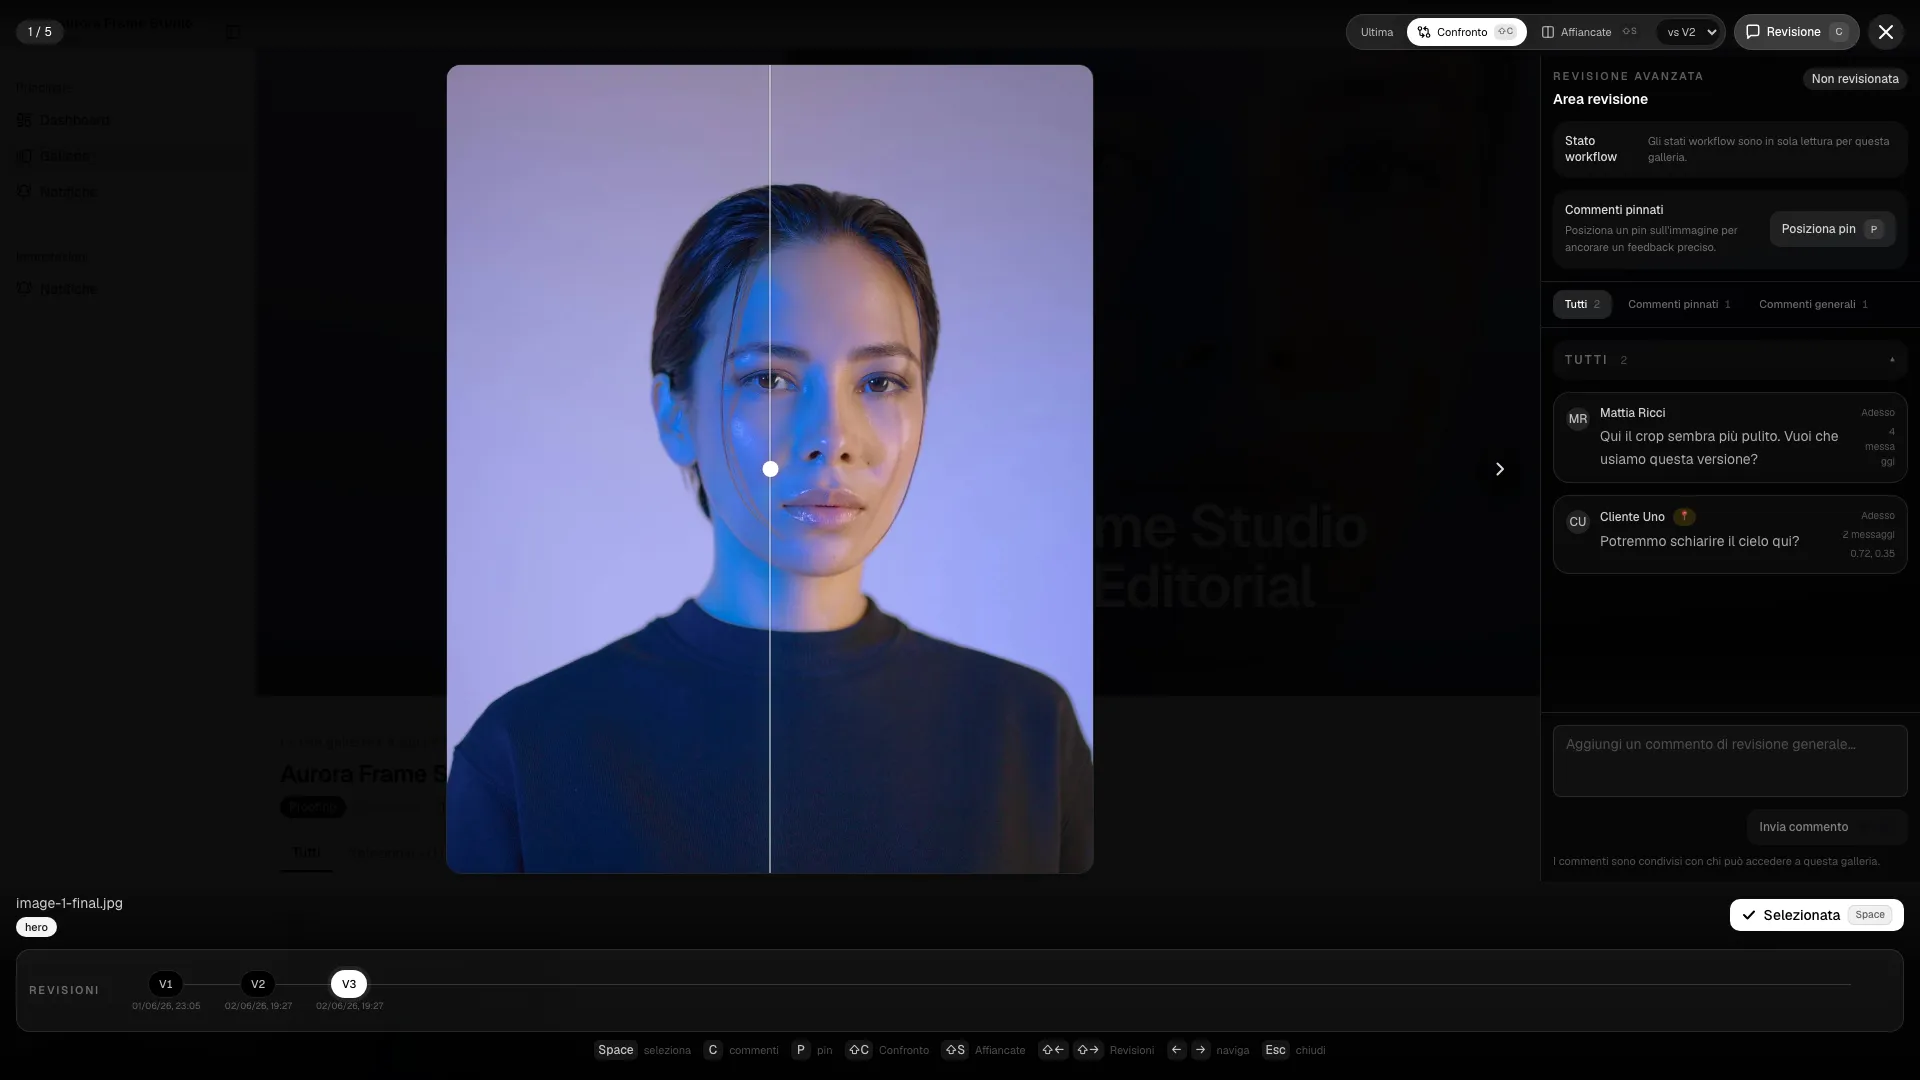This screenshot has height=1080, width=1920.
Task: Click the Affiancate side-by-side panel icon
Action: click(x=1548, y=32)
